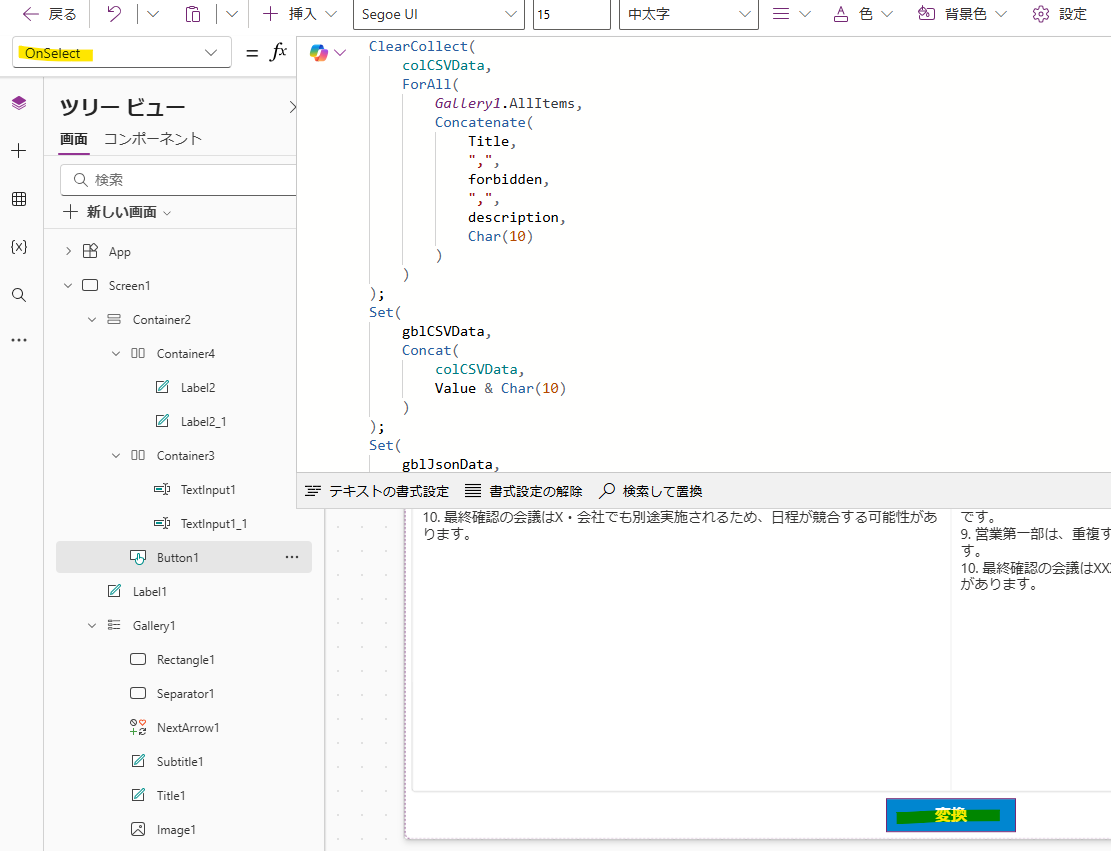Screen dimensions: 1111x851
Task: Click the font size field showing 15
Action: click(572, 14)
